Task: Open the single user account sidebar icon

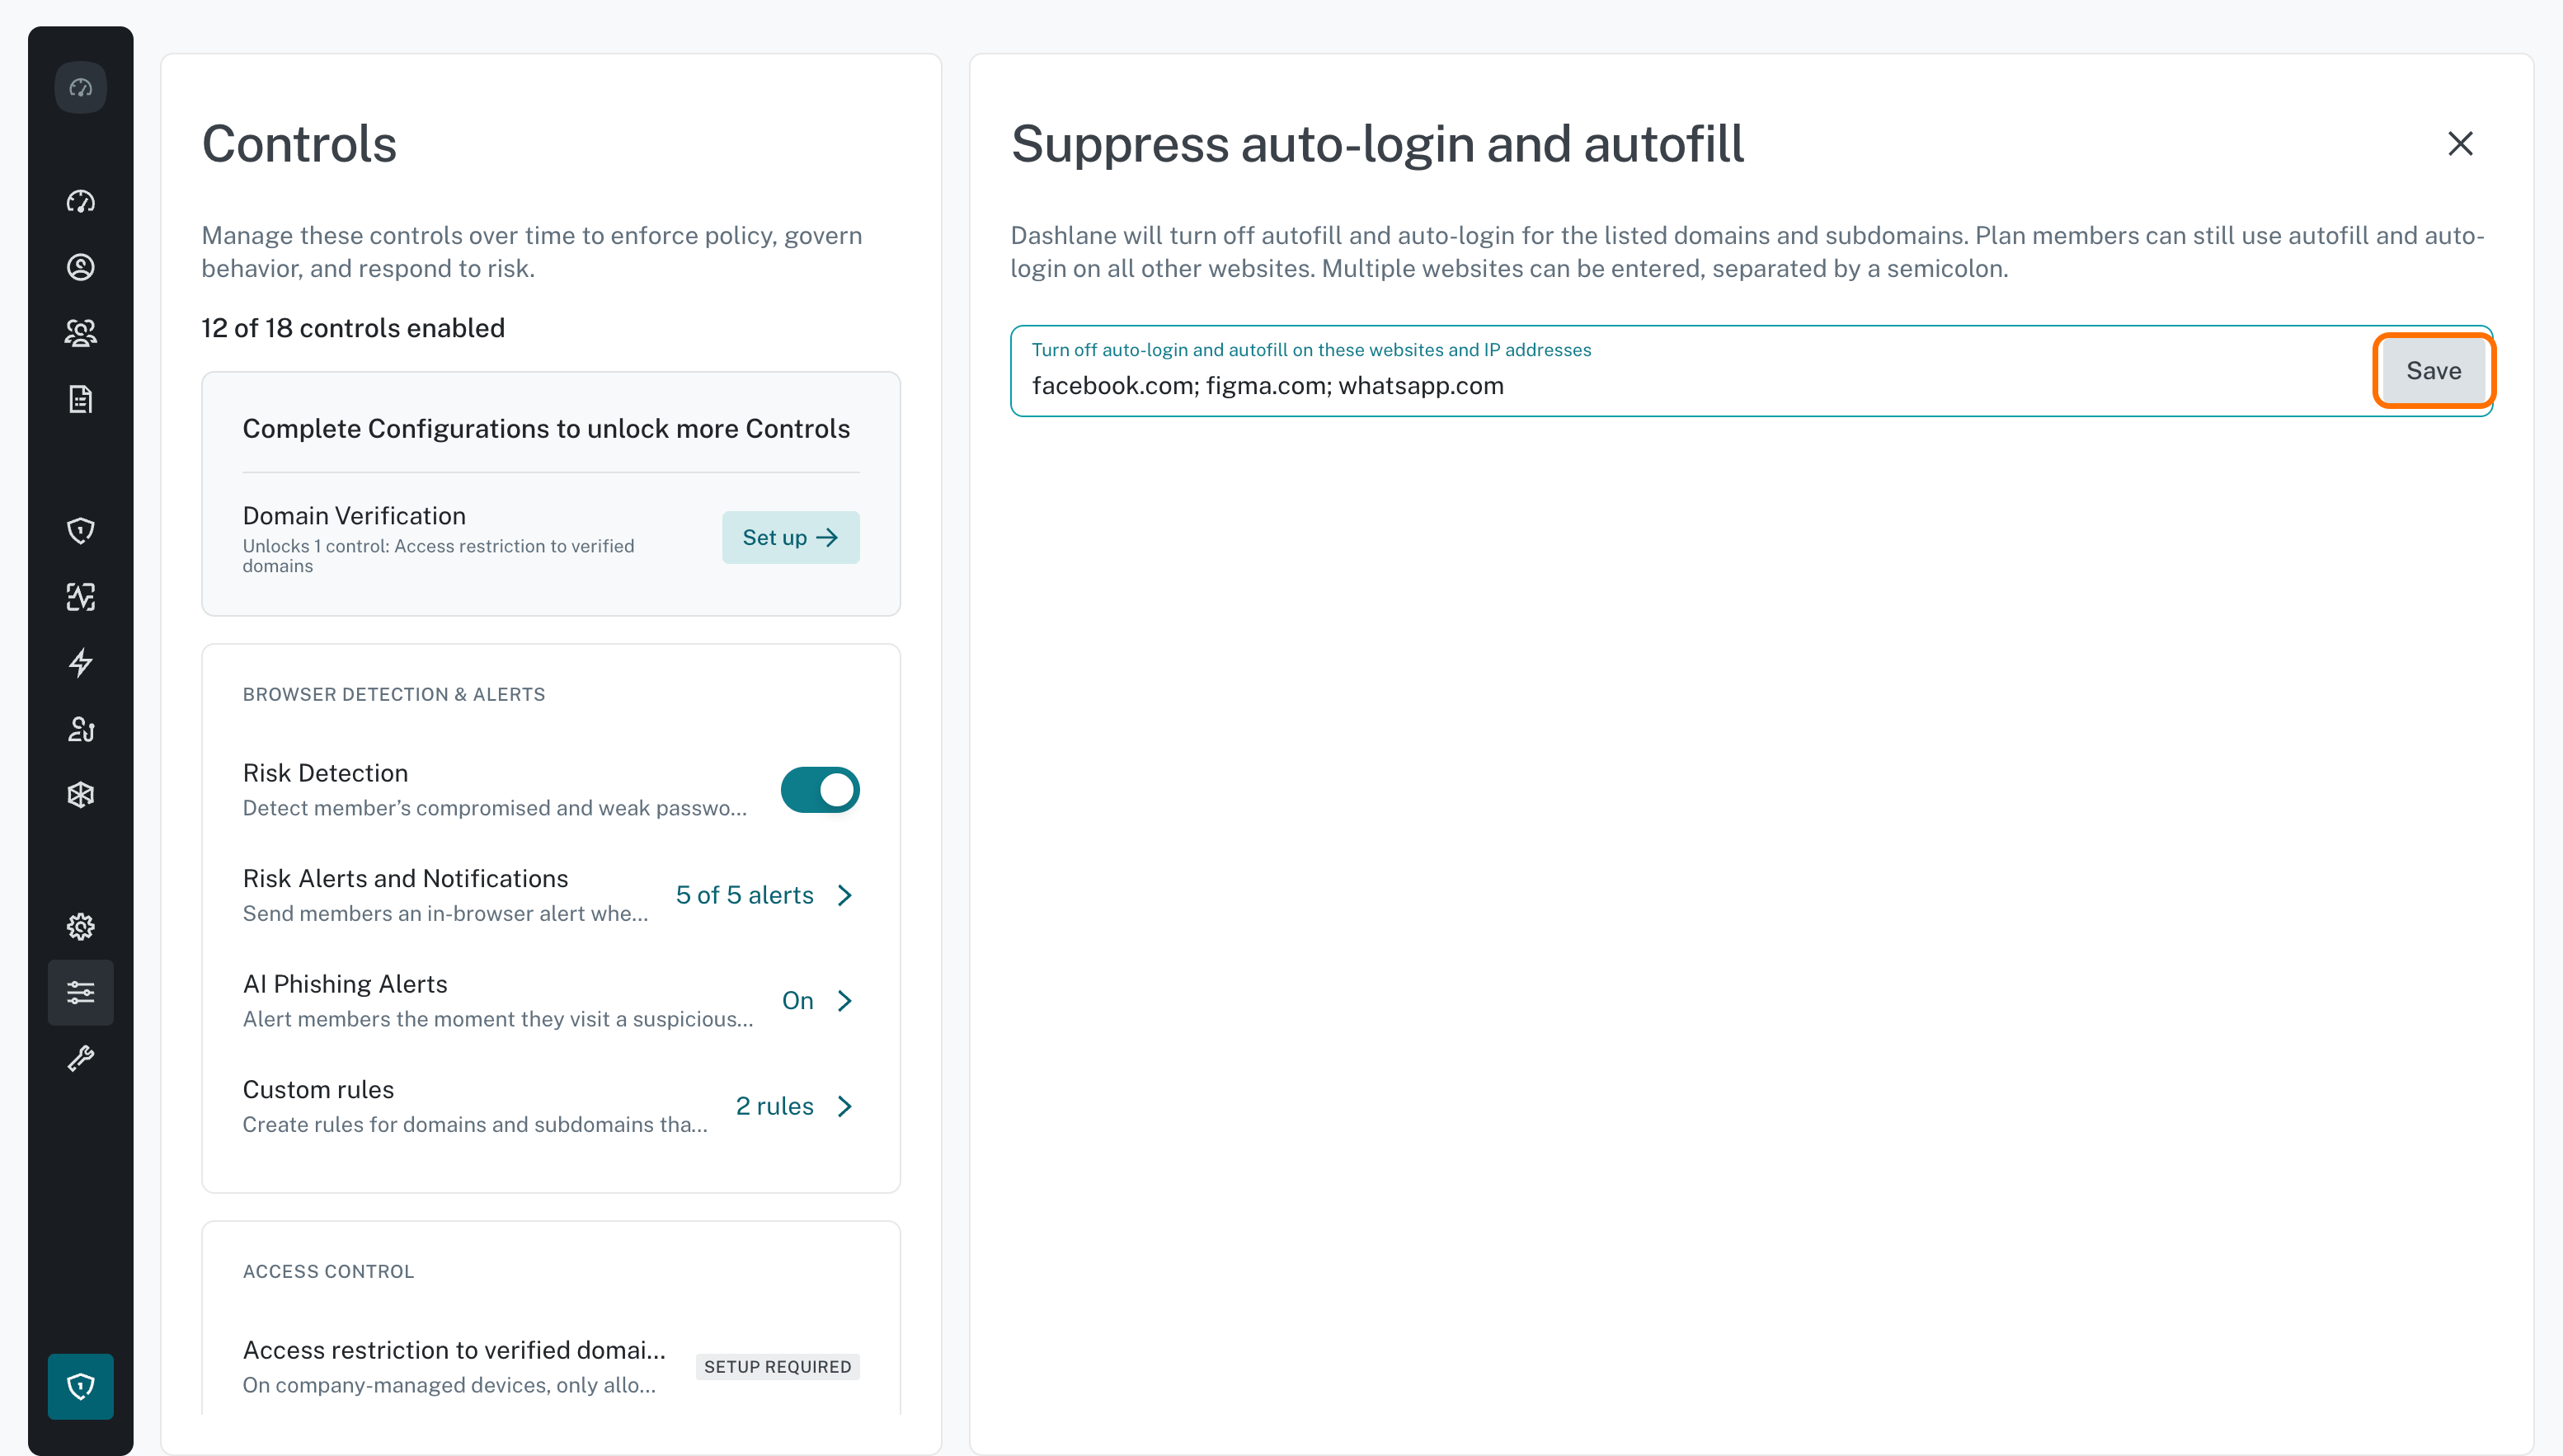Action: [x=81, y=267]
